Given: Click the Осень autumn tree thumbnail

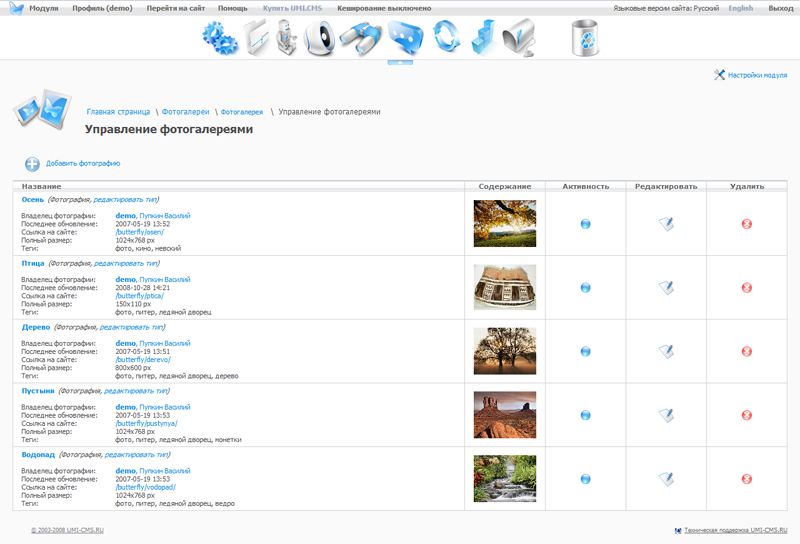Looking at the screenshot, I should click(505, 224).
